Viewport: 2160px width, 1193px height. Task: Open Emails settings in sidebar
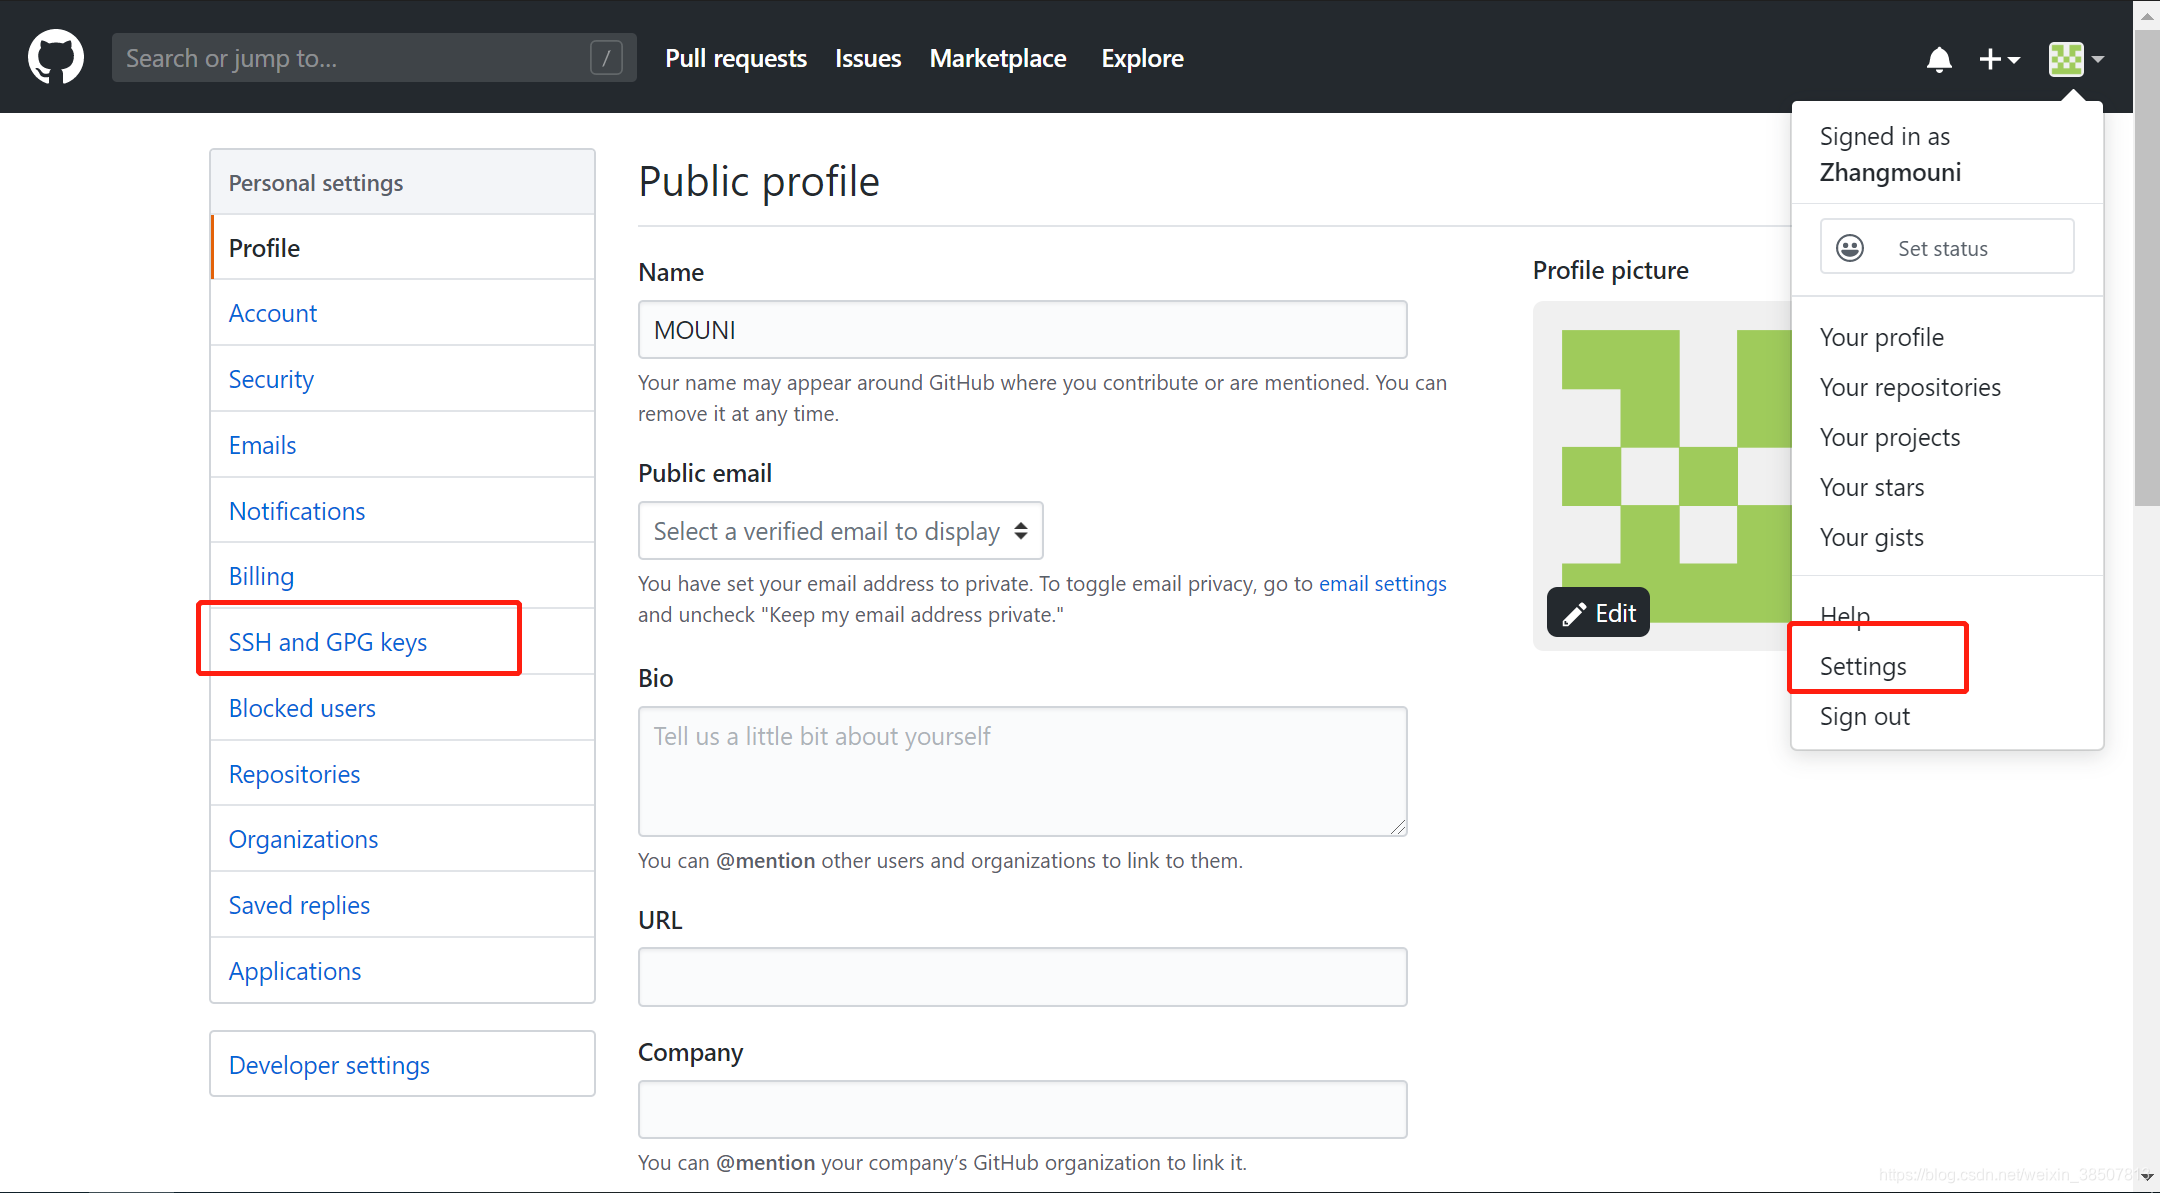[x=403, y=445]
